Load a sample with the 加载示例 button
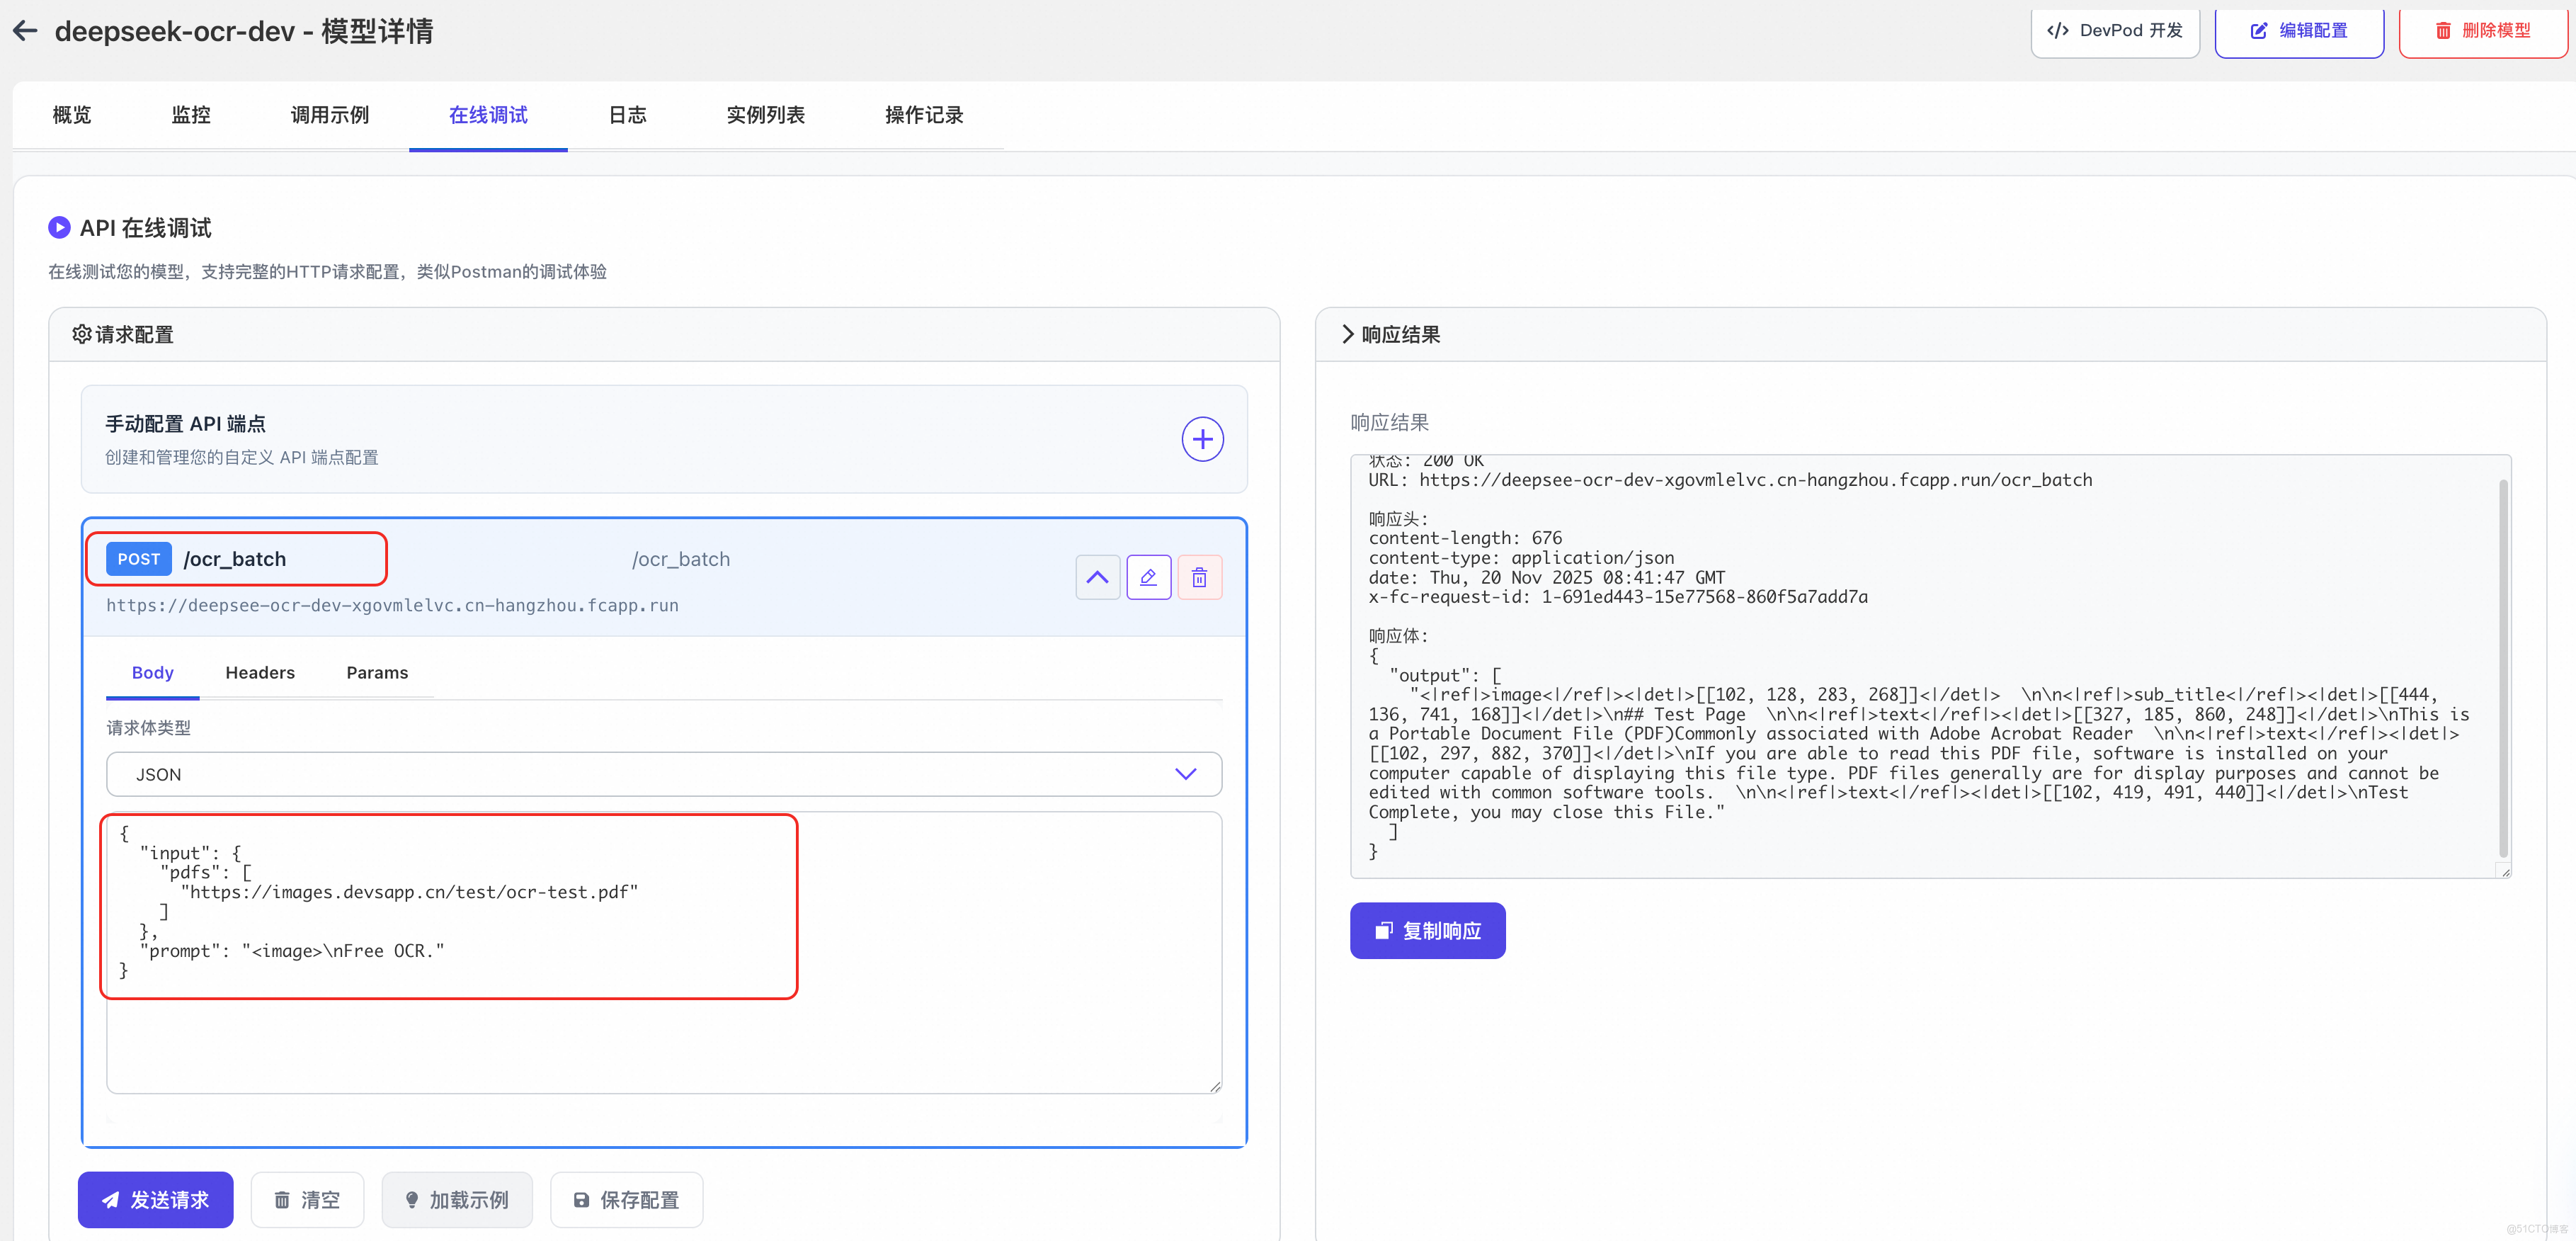This screenshot has height=1241, width=2576. pyautogui.click(x=457, y=1199)
